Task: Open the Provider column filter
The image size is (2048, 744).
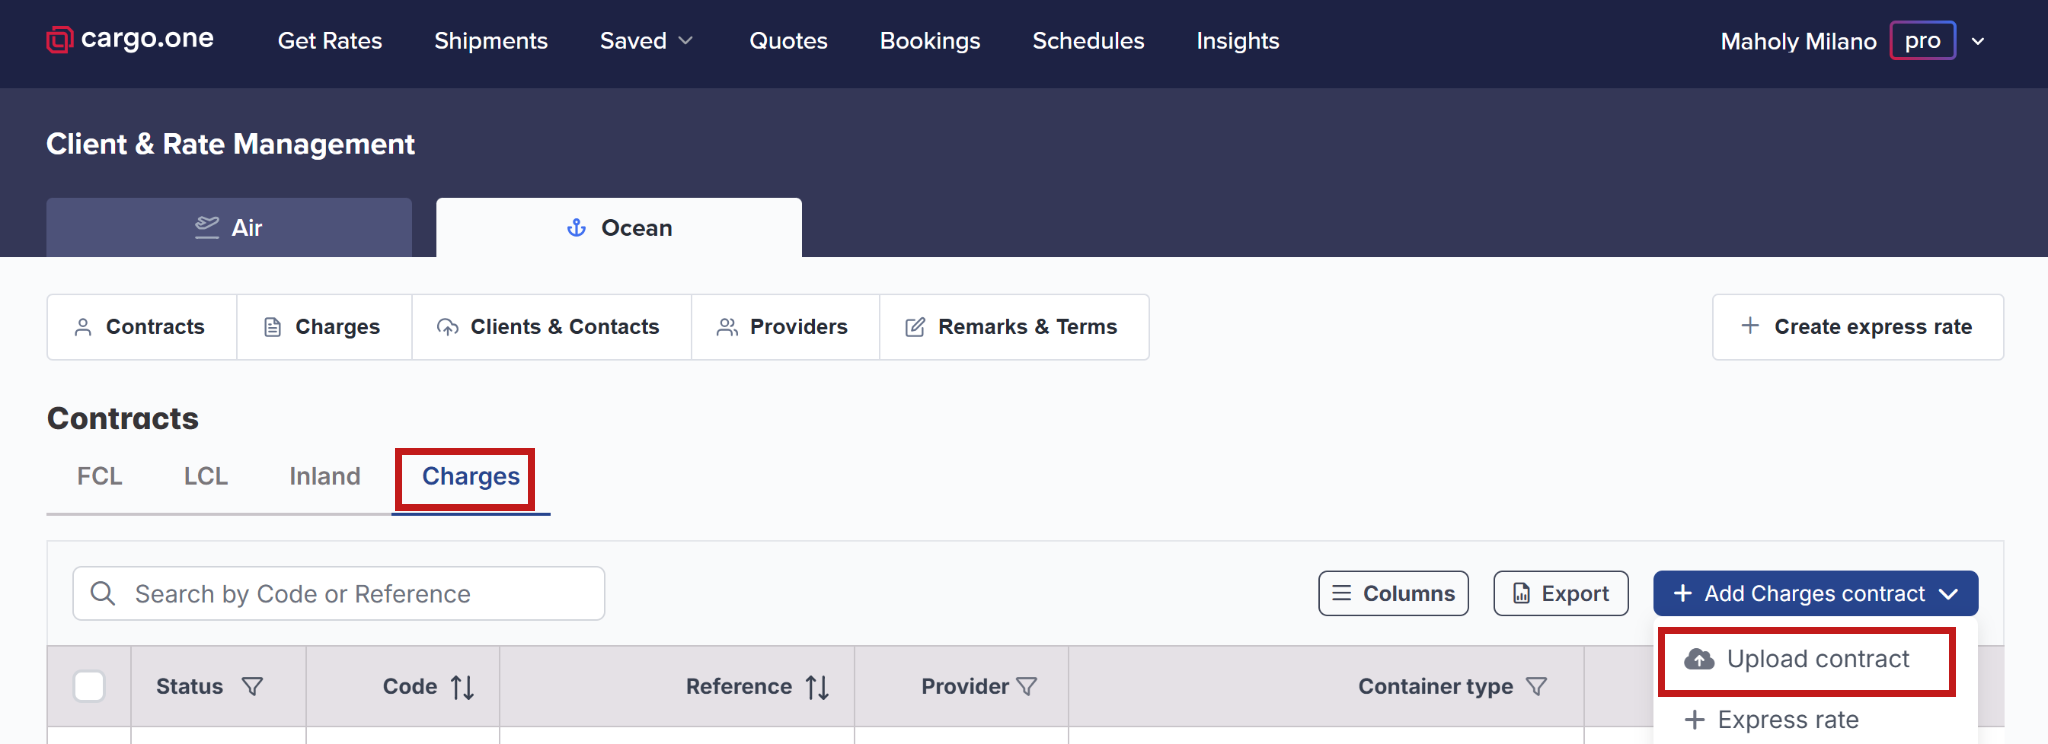Action: coord(1027,686)
